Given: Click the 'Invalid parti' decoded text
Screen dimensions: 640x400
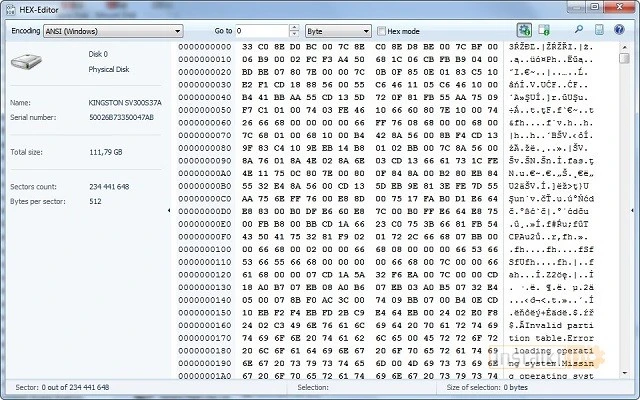Looking at the screenshot, I should pyautogui.click(x=562, y=325).
